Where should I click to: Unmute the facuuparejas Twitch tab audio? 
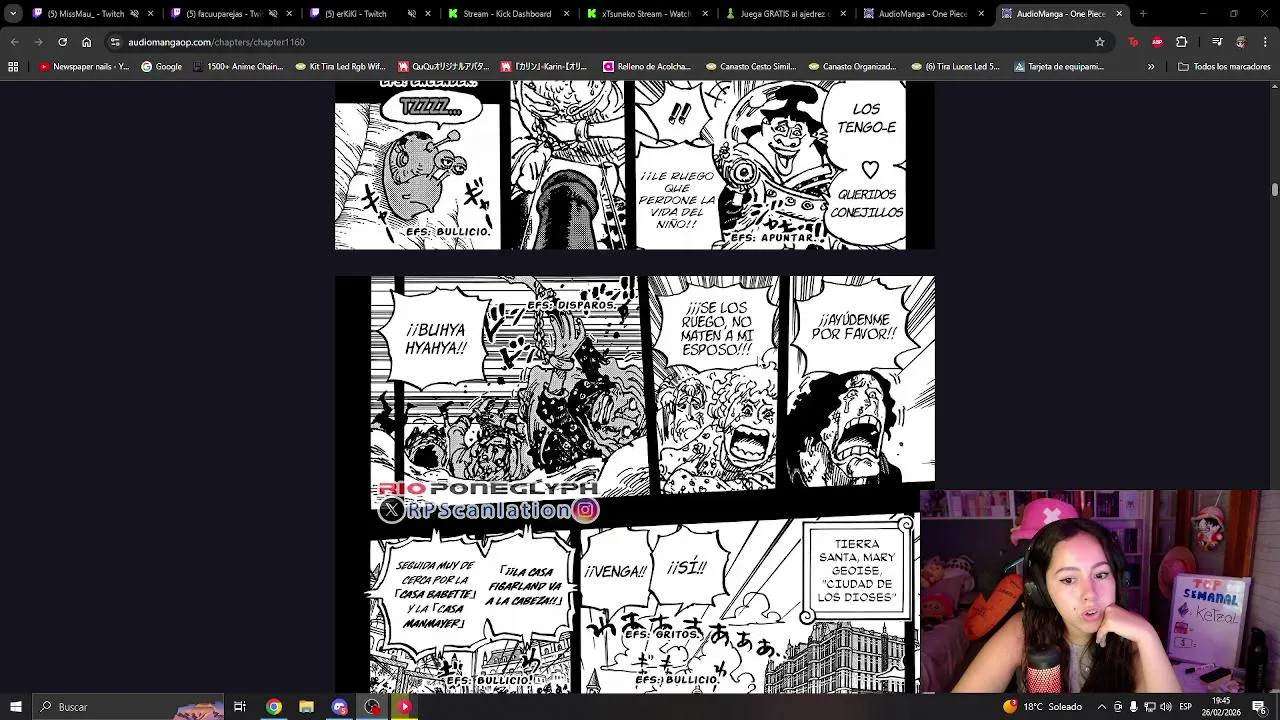(x=273, y=14)
